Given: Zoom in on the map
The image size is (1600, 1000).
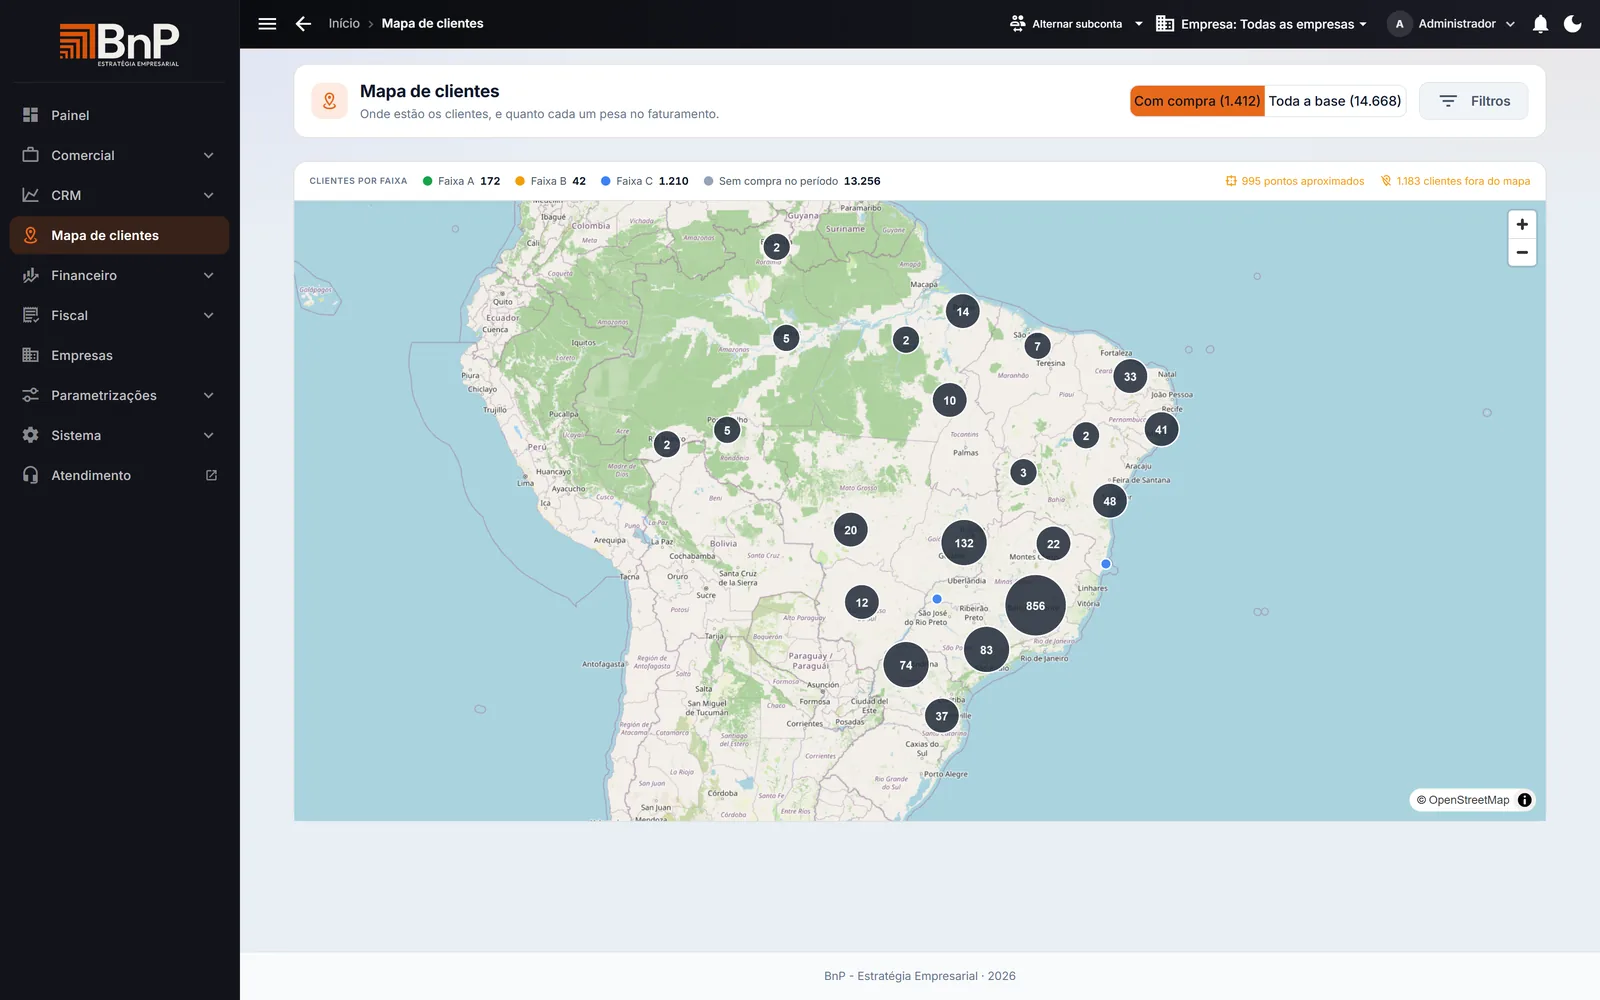Looking at the screenshot, I should (x=1522, y=225).
